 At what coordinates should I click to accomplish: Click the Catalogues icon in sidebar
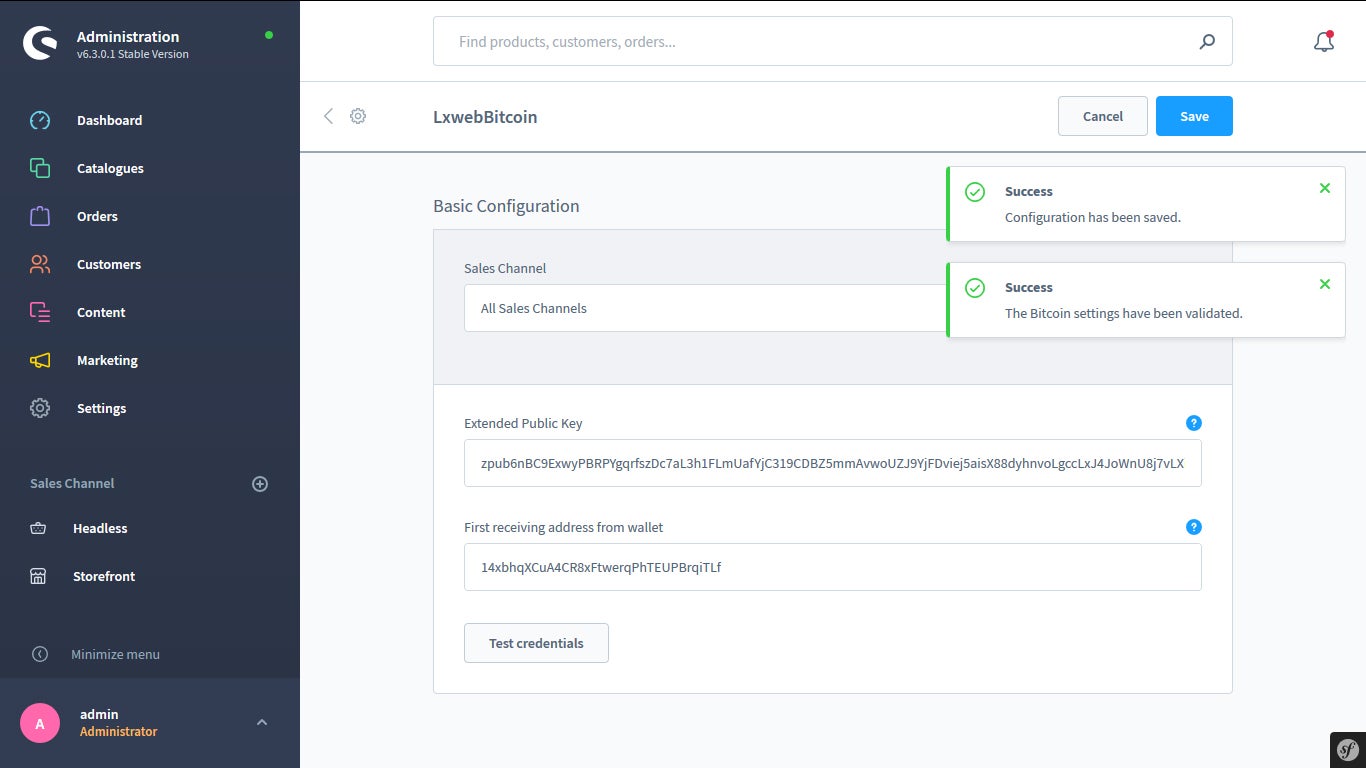tap(40, 168)
